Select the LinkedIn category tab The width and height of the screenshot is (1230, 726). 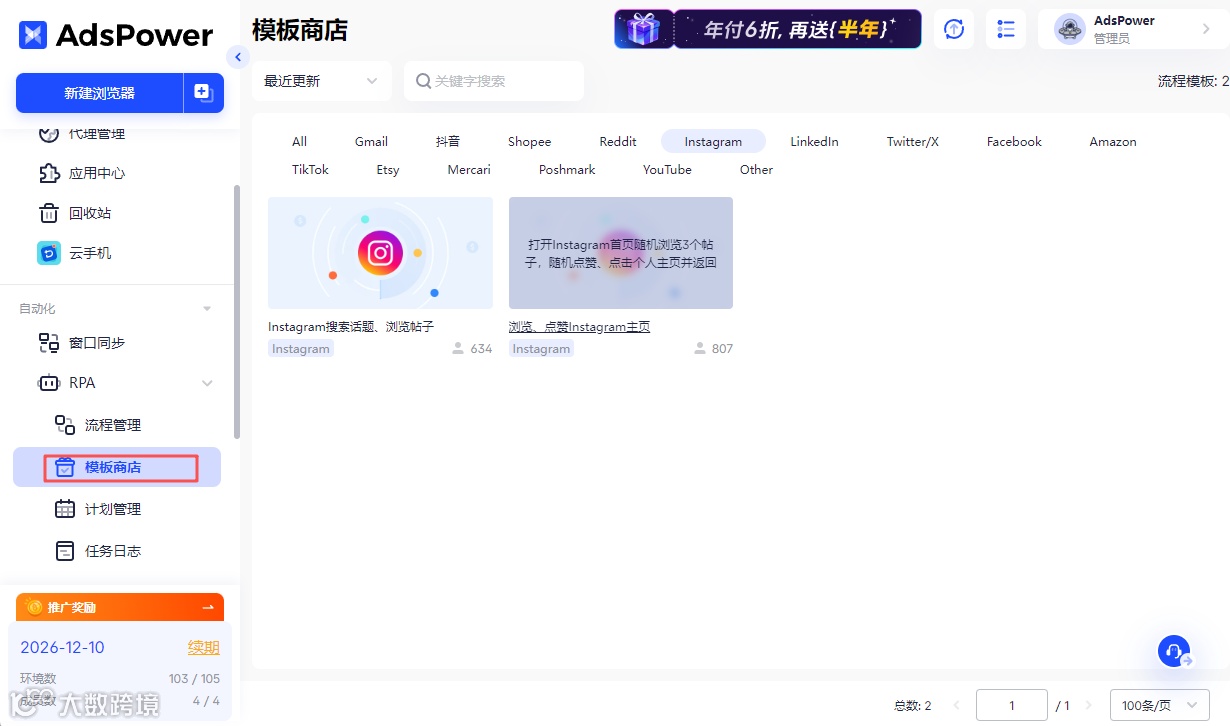(814, 141)
